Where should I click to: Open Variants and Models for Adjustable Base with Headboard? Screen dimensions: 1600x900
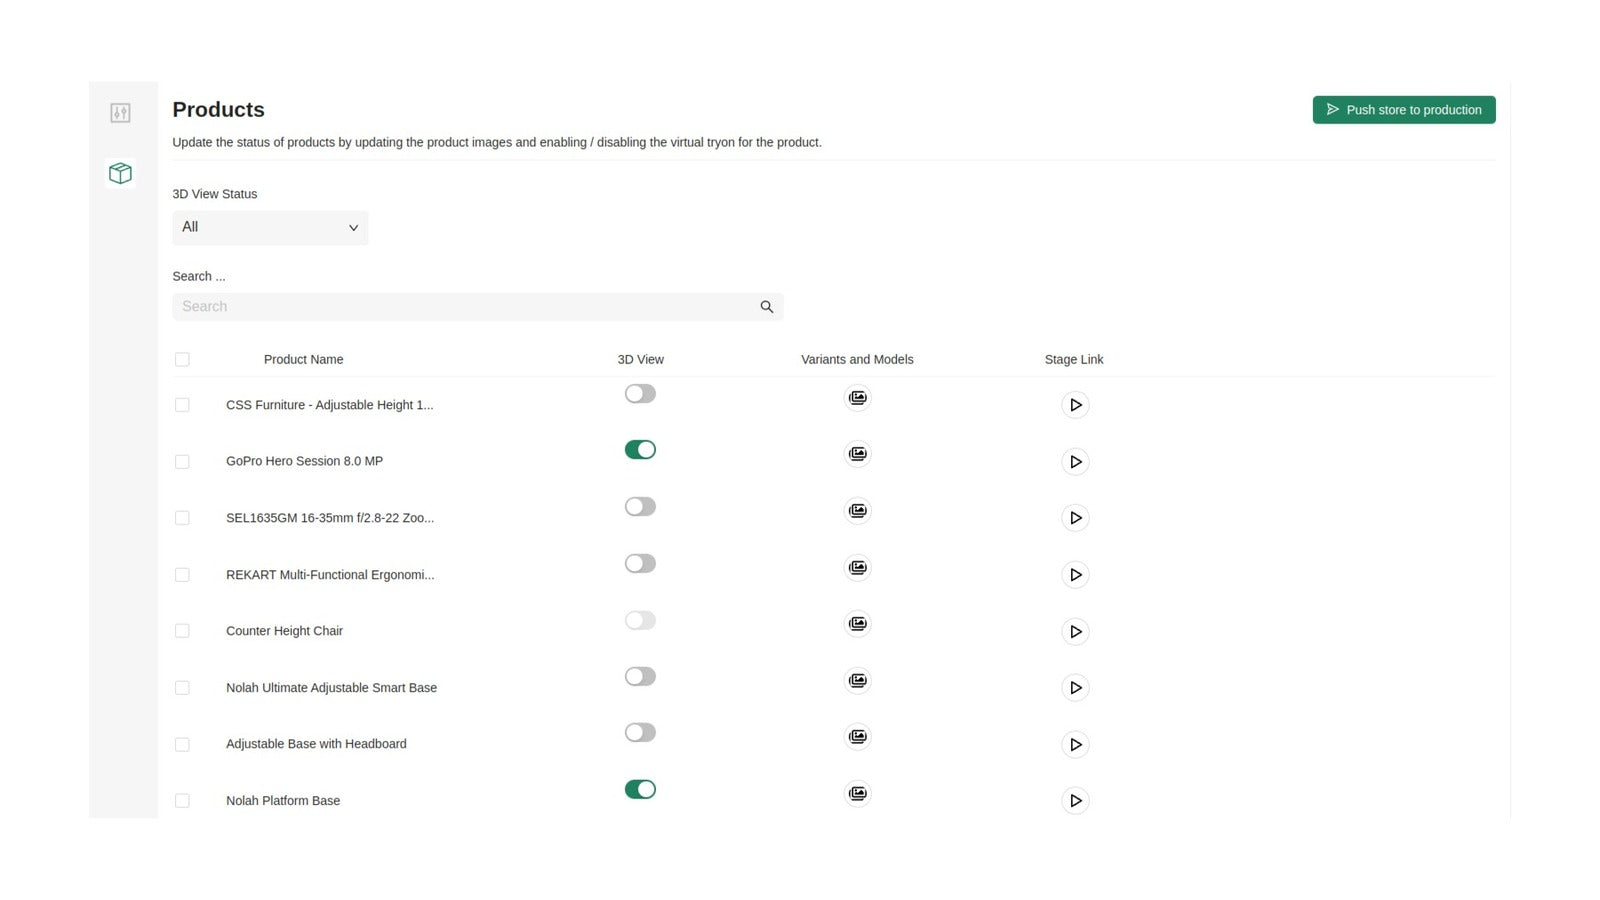tap(857, 736)
